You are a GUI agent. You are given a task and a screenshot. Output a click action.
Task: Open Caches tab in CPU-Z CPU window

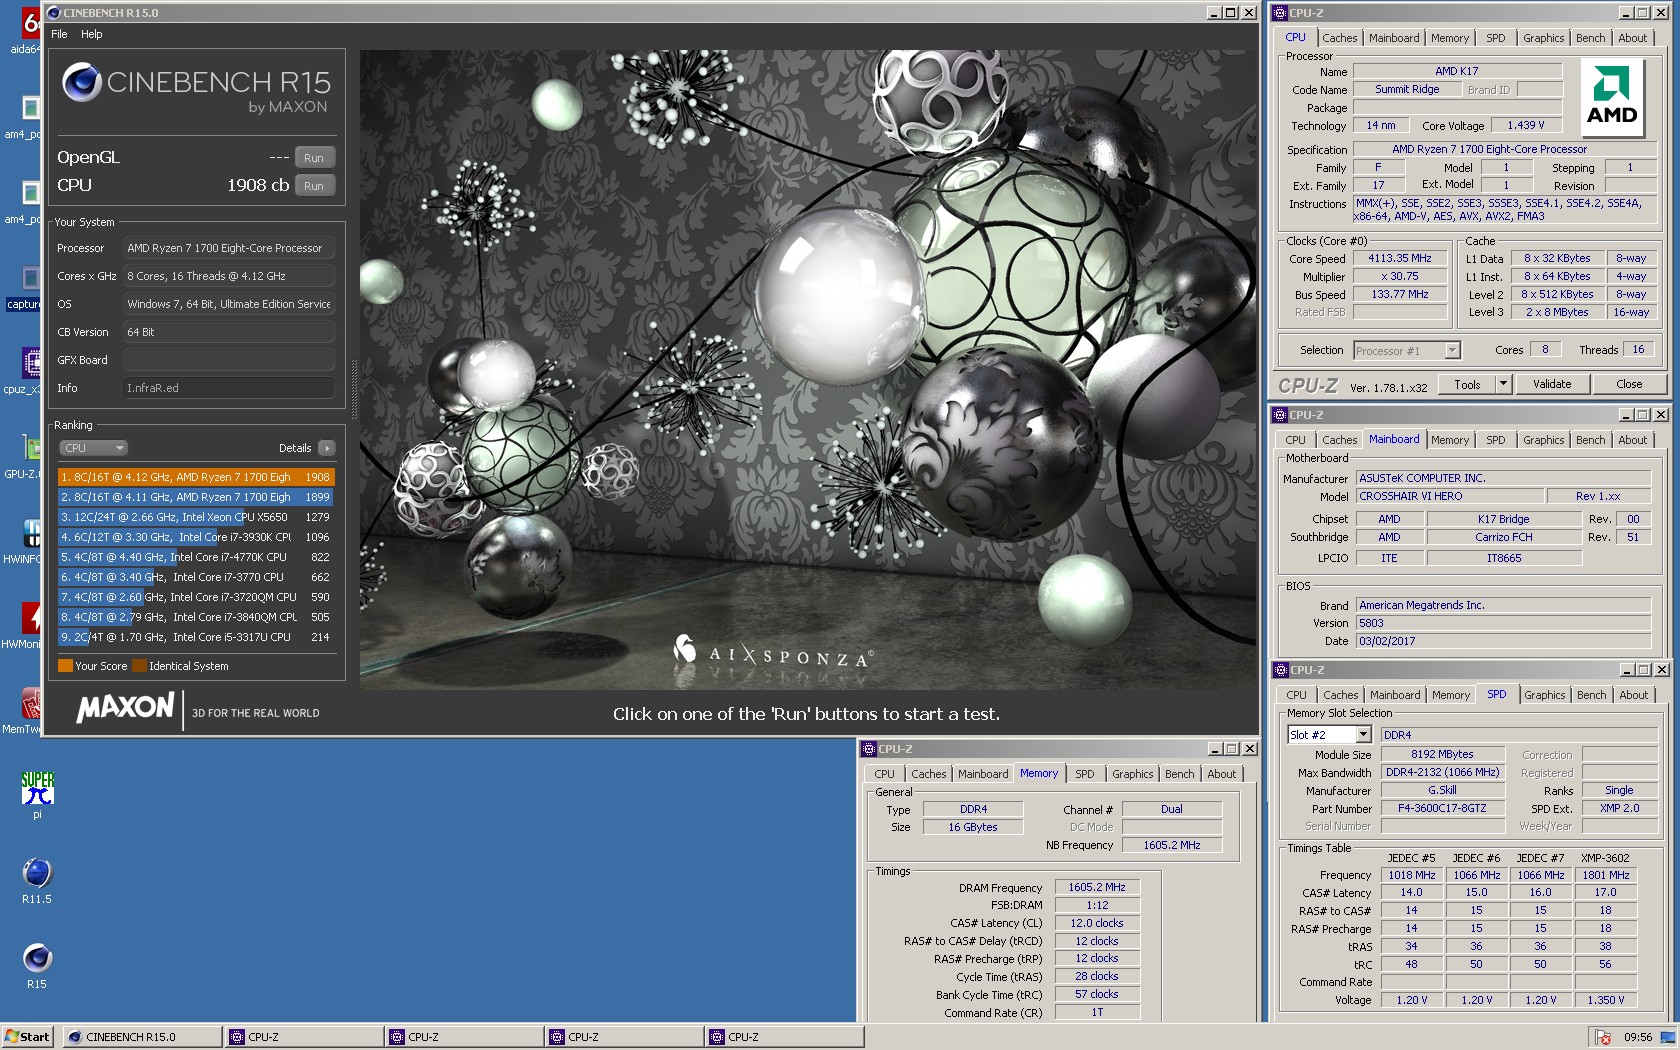(x=1339, y=38)
